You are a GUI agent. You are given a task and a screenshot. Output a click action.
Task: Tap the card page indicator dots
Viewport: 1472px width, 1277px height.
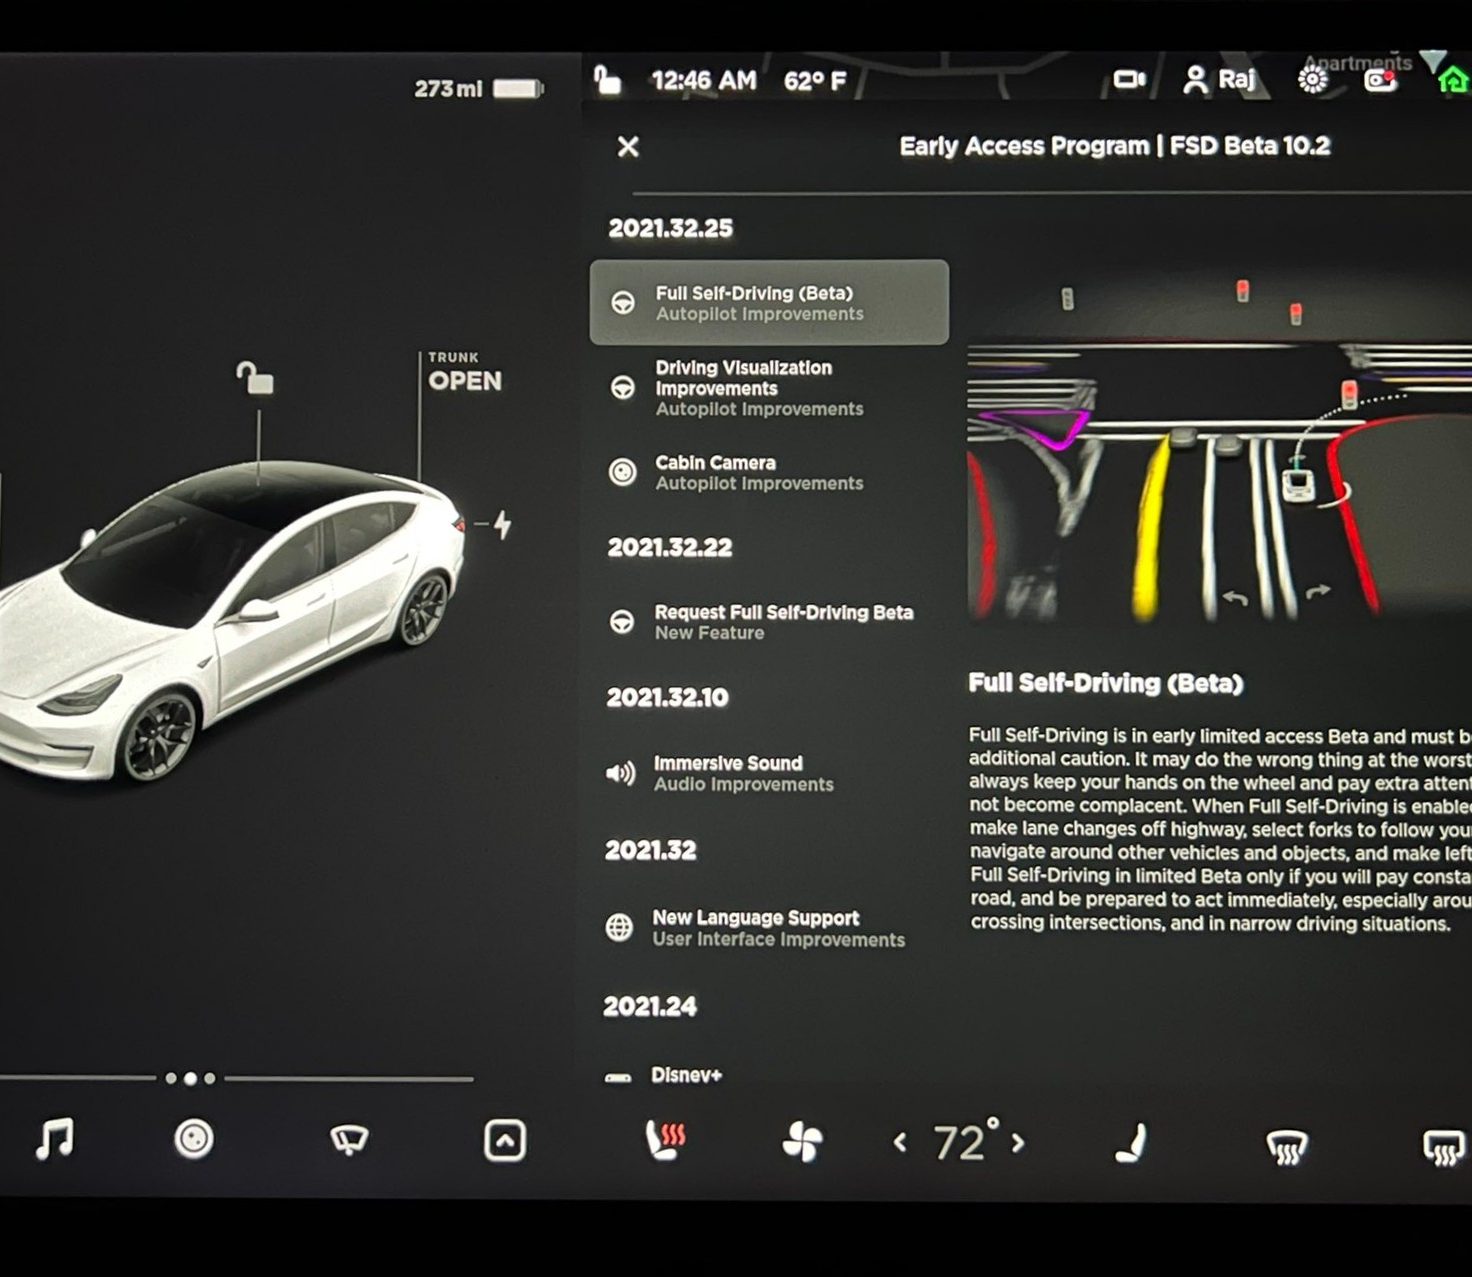pyautogui.click(x=190, y=1078)
